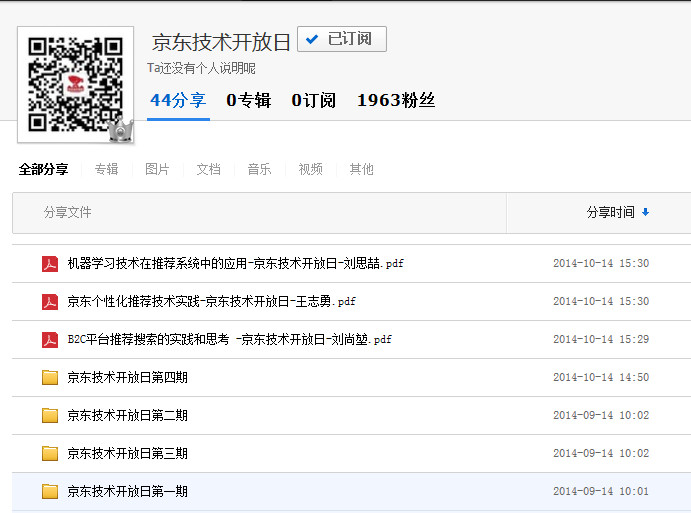The width and height of the screenshot is (691, 513).
Task: Click the PDF icon for 京东个性化推荐技术实践
Action: [50, 302]
